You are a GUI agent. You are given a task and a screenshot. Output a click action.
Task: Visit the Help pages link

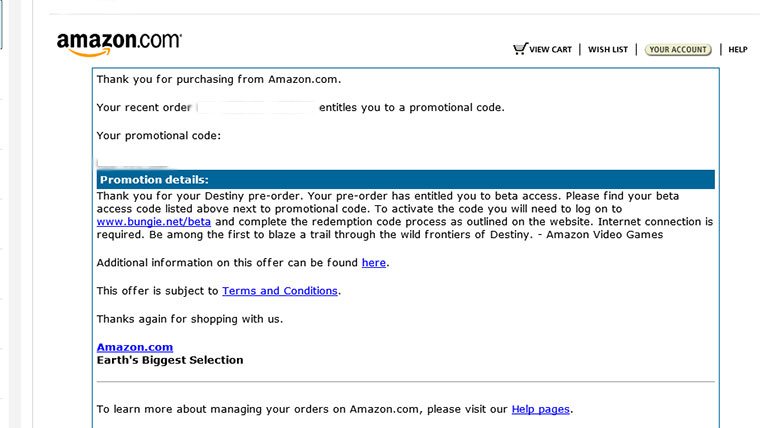click(540, 409)
